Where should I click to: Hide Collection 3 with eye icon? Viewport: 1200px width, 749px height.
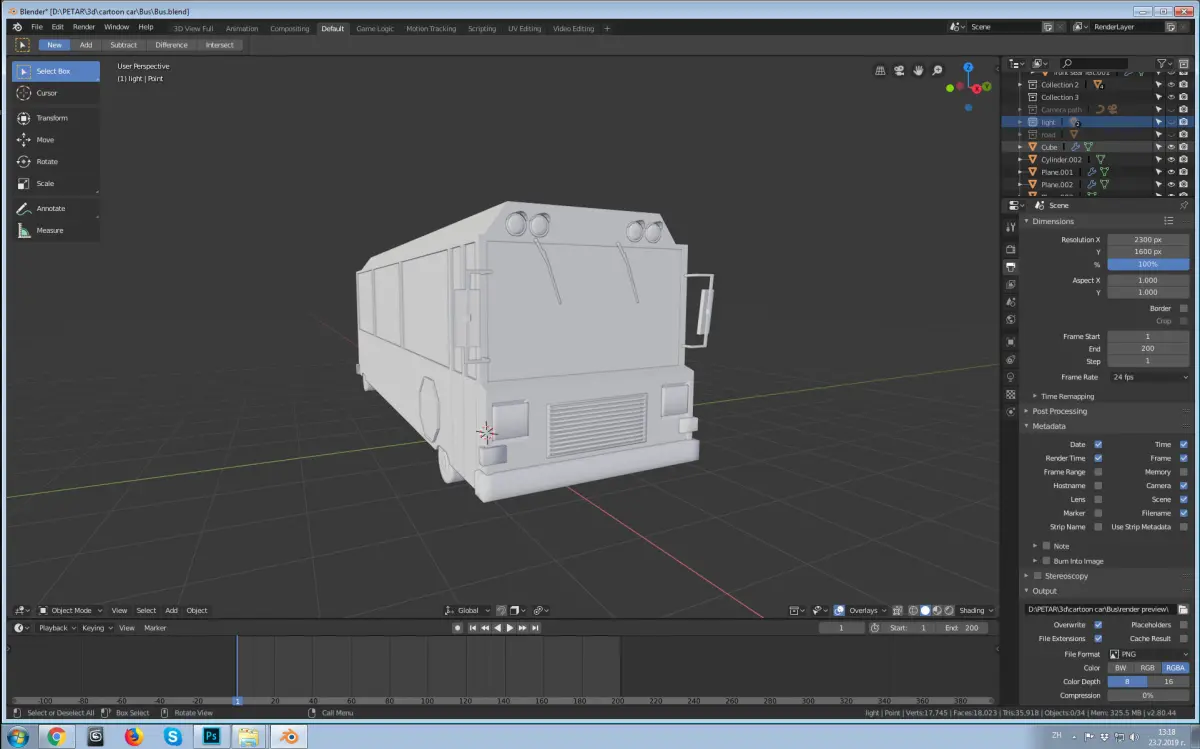[x=1171, y=97]
